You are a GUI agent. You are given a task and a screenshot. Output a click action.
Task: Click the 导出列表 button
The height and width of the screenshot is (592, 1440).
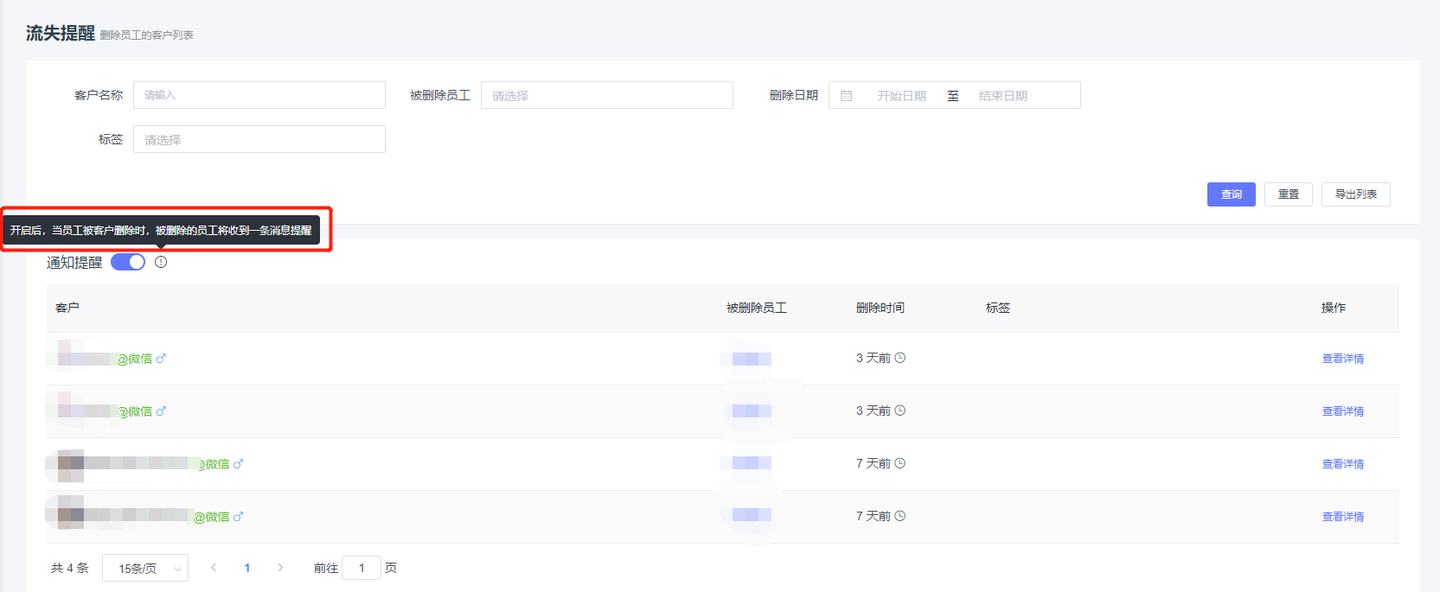1355,195
